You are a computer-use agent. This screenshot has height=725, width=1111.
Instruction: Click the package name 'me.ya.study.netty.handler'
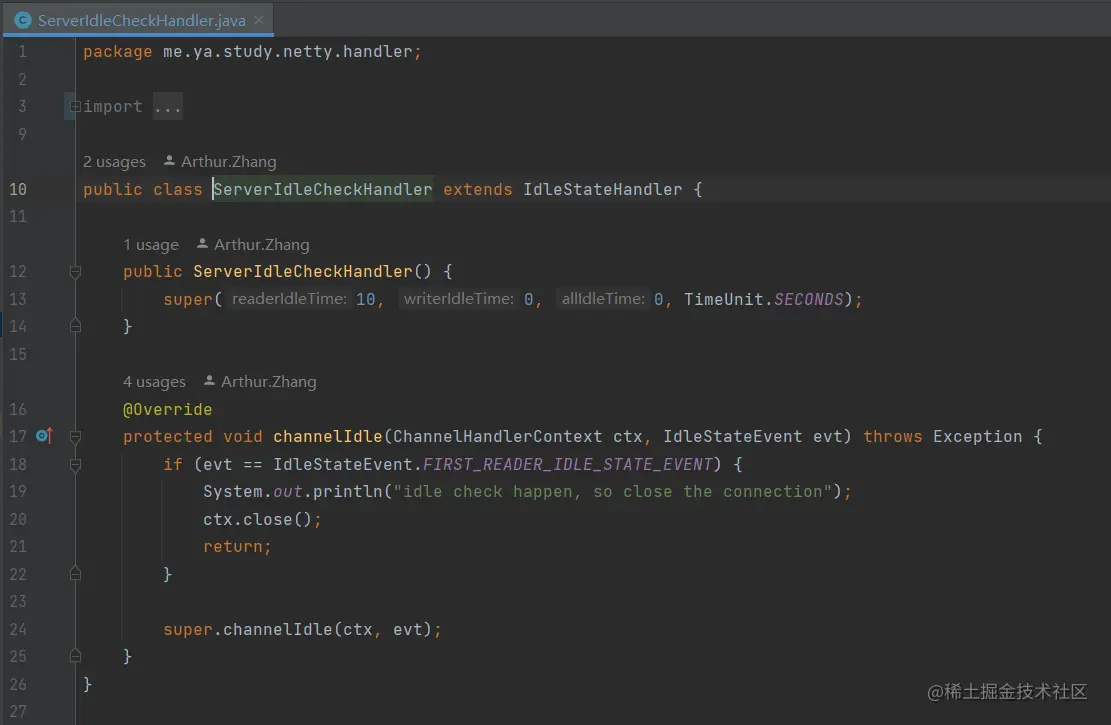[288, 52]
